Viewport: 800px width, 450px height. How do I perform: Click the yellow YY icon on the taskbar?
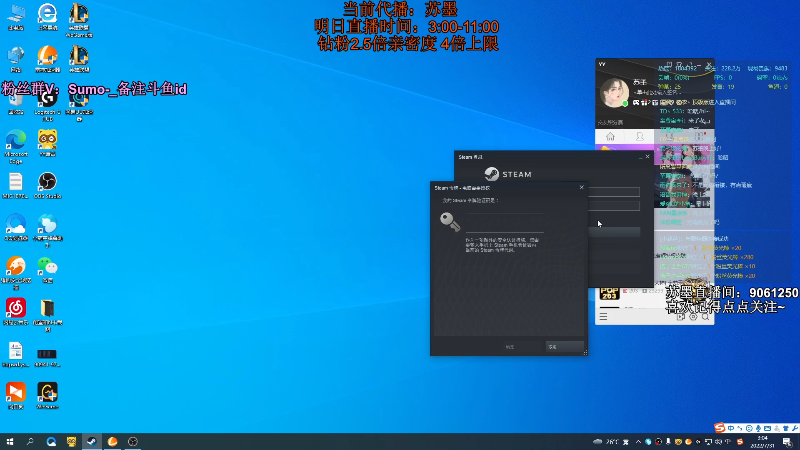pyautogui.click(x=71, y=442)
